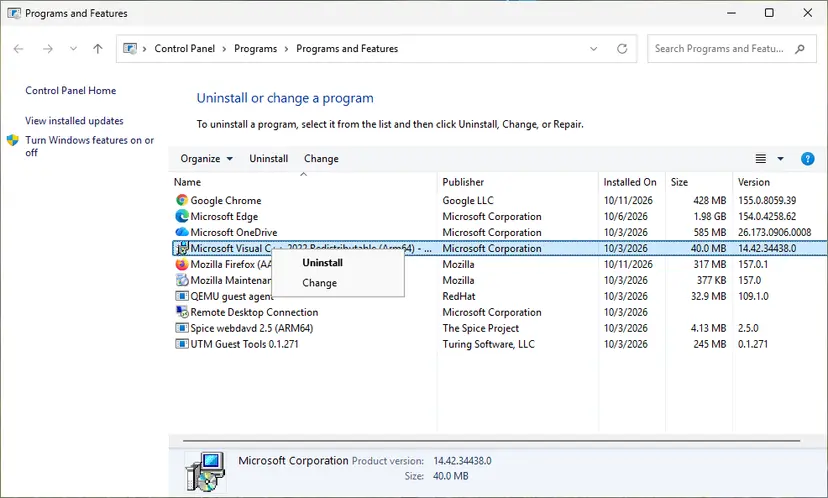Open the help question mark icon
The width and height of the screenshot is (828, 498).
pyautogui.click(x=807, y=158)
